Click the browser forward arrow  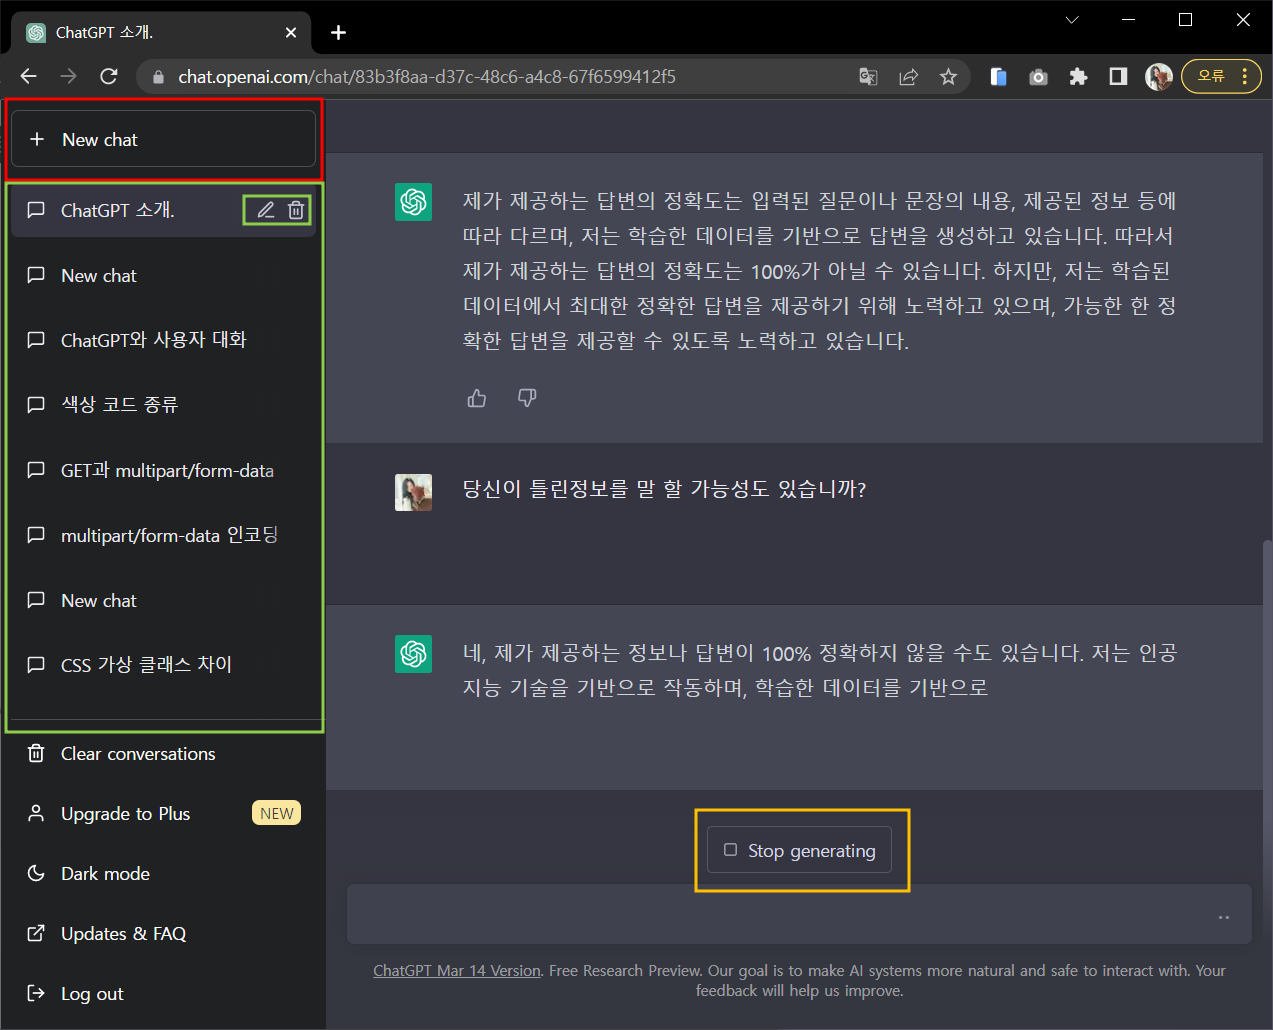68,76
